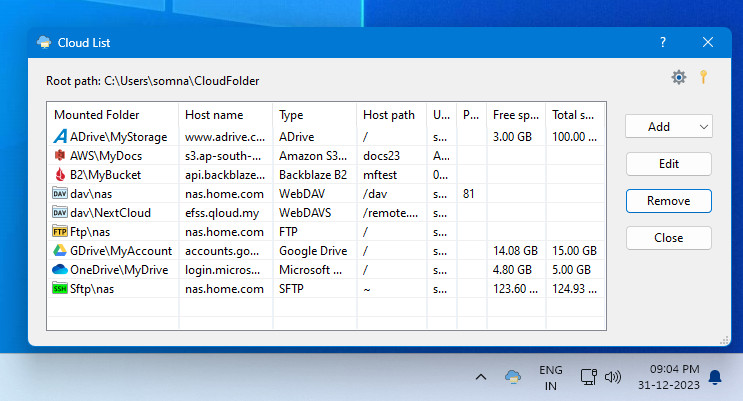
Task: Sort by the Total s... column header
Action: [575, 115]
